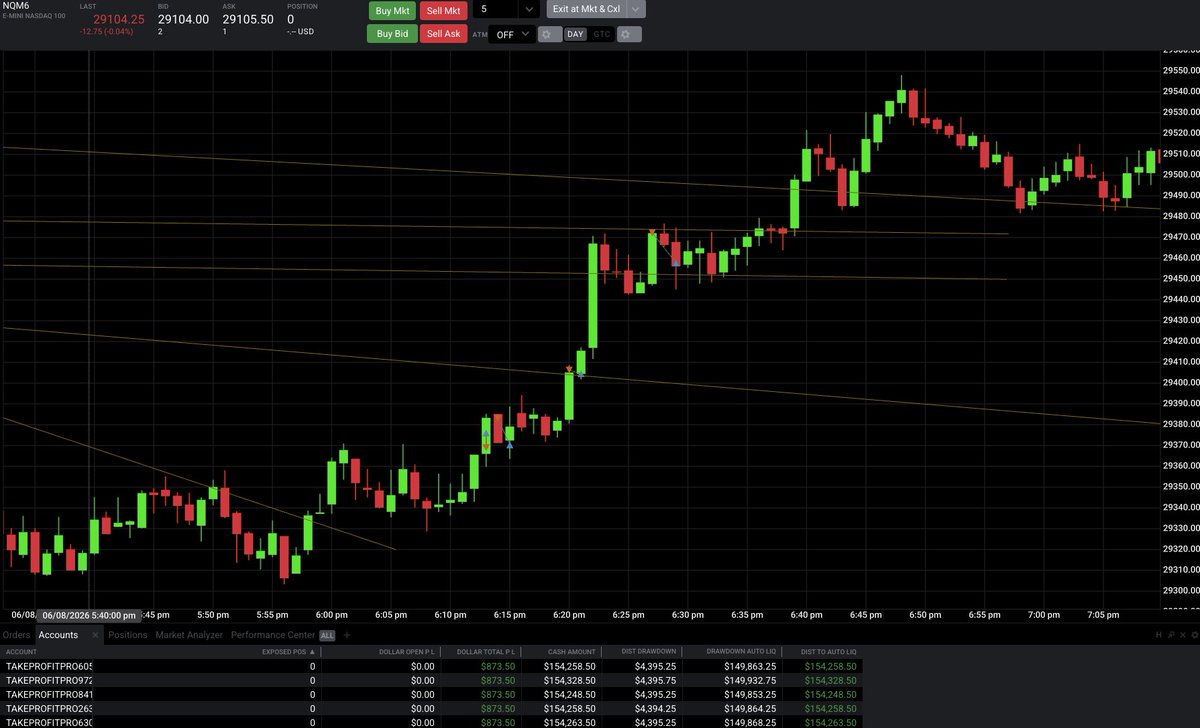The height and width of the screenshot is (728, 1200).
Task: Select GTC time-in-force
Action: (x=601, y=34)
